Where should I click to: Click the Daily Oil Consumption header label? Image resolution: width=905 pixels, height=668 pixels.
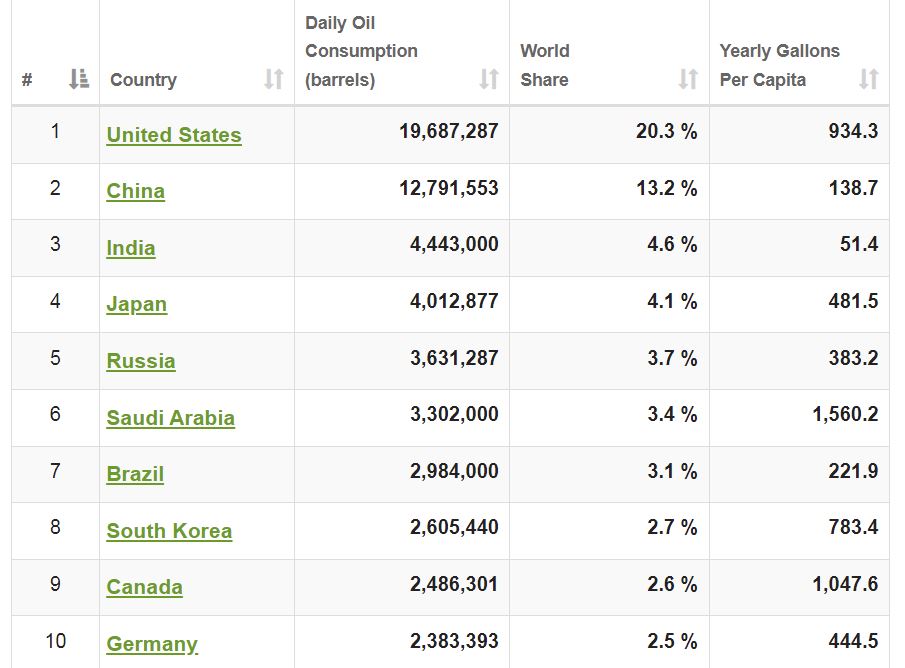point(361,51)
